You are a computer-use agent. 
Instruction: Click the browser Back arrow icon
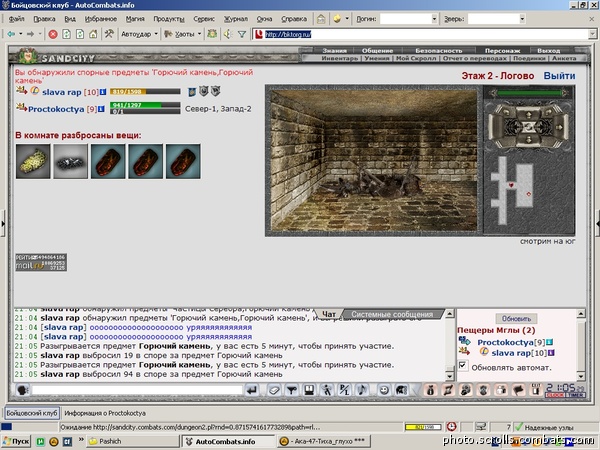(11, 34)
